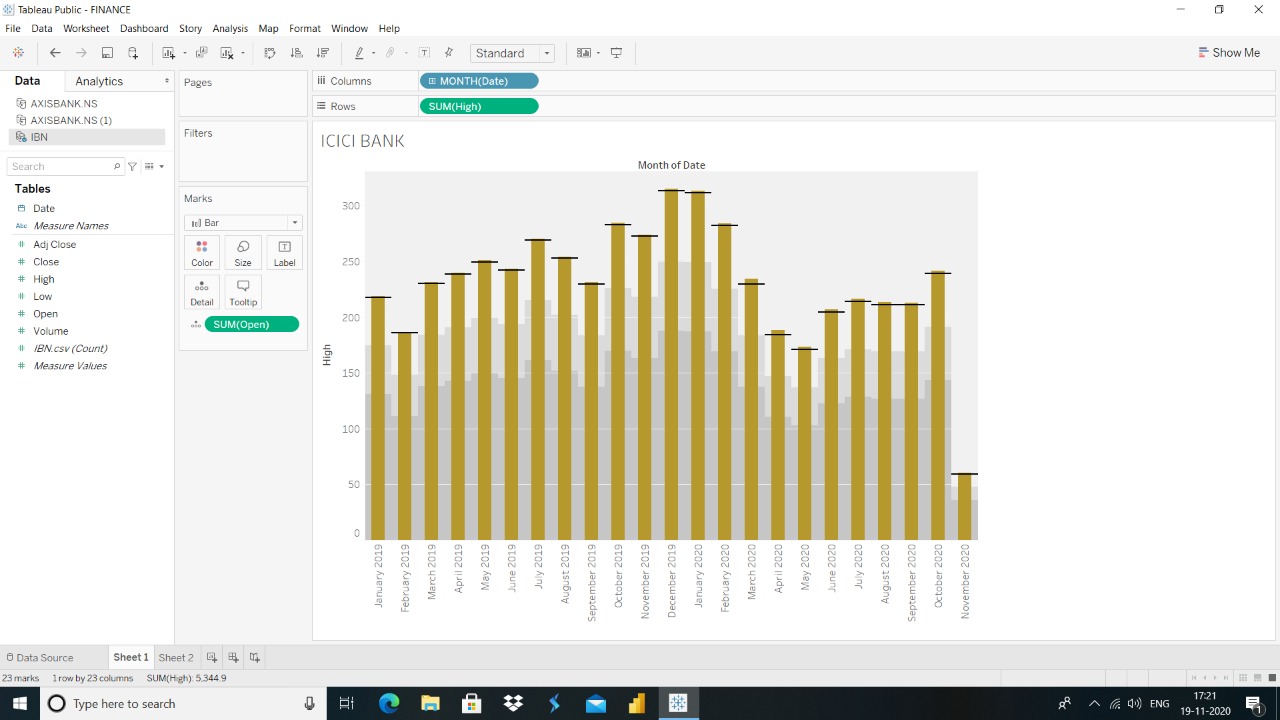
Task: Add a new data source icon
Action: pyautogui.click(x=133, y=53)
